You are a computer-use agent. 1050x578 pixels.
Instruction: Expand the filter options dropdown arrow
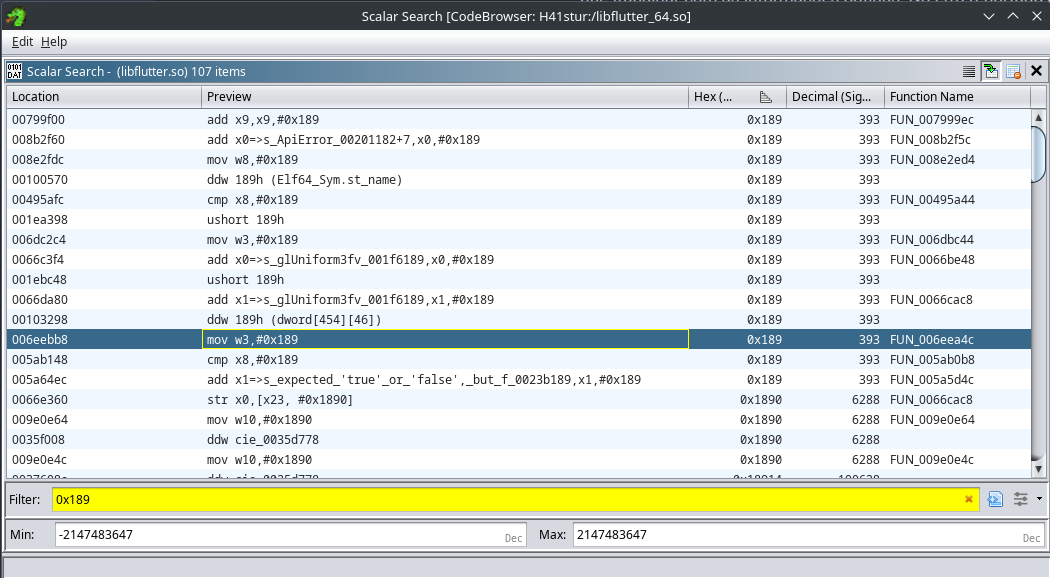tap(1039, 499)
